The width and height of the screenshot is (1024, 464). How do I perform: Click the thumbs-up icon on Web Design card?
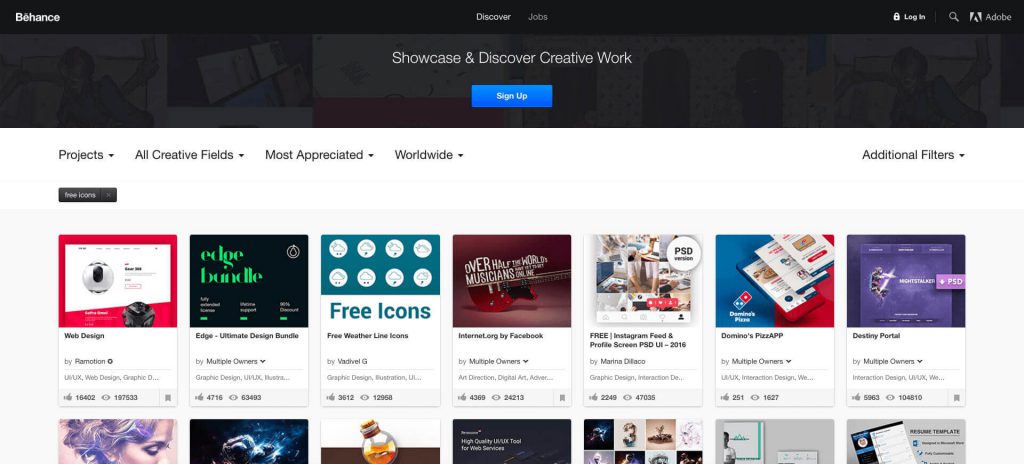68,397
